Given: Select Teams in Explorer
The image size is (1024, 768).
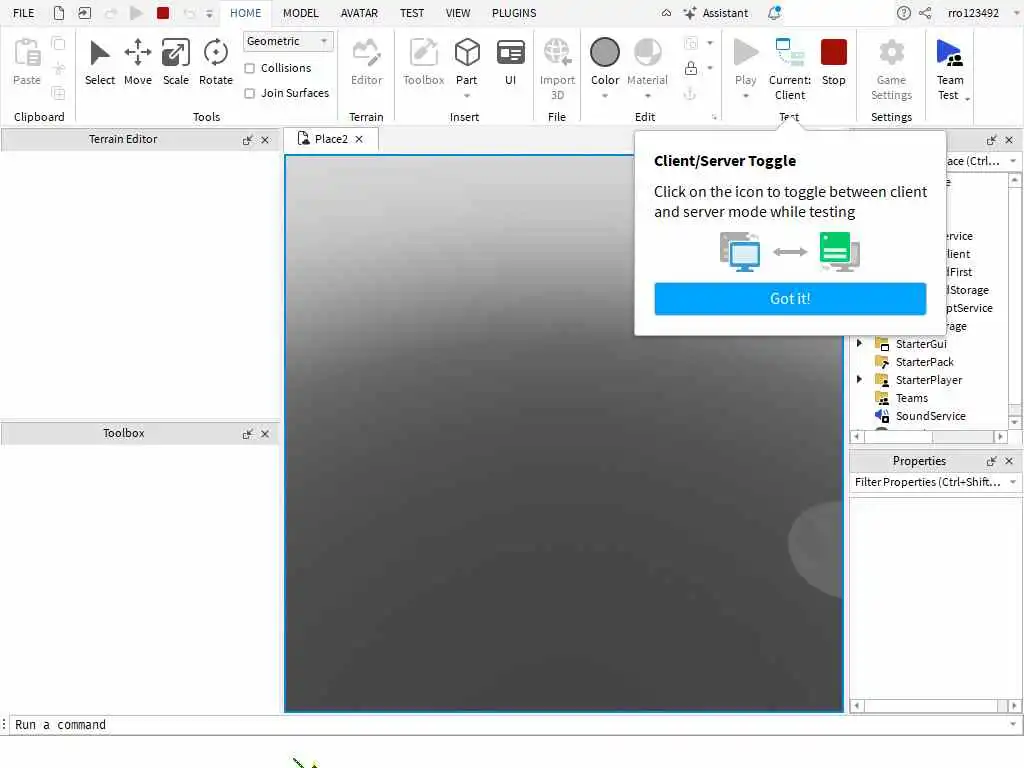Looking at the screenshot, I should click(912, 398).
